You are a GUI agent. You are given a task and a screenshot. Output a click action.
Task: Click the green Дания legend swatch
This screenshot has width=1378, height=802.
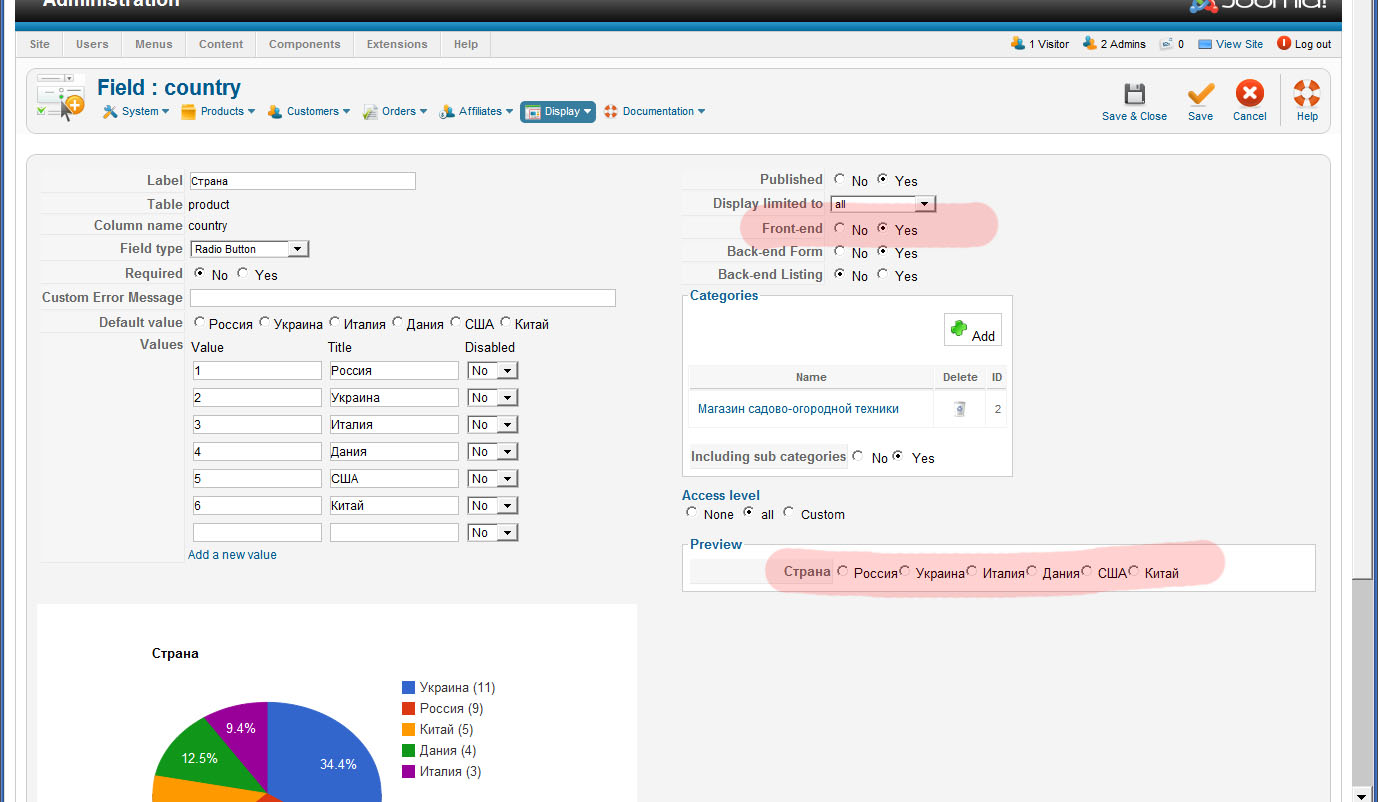point(408,751)
